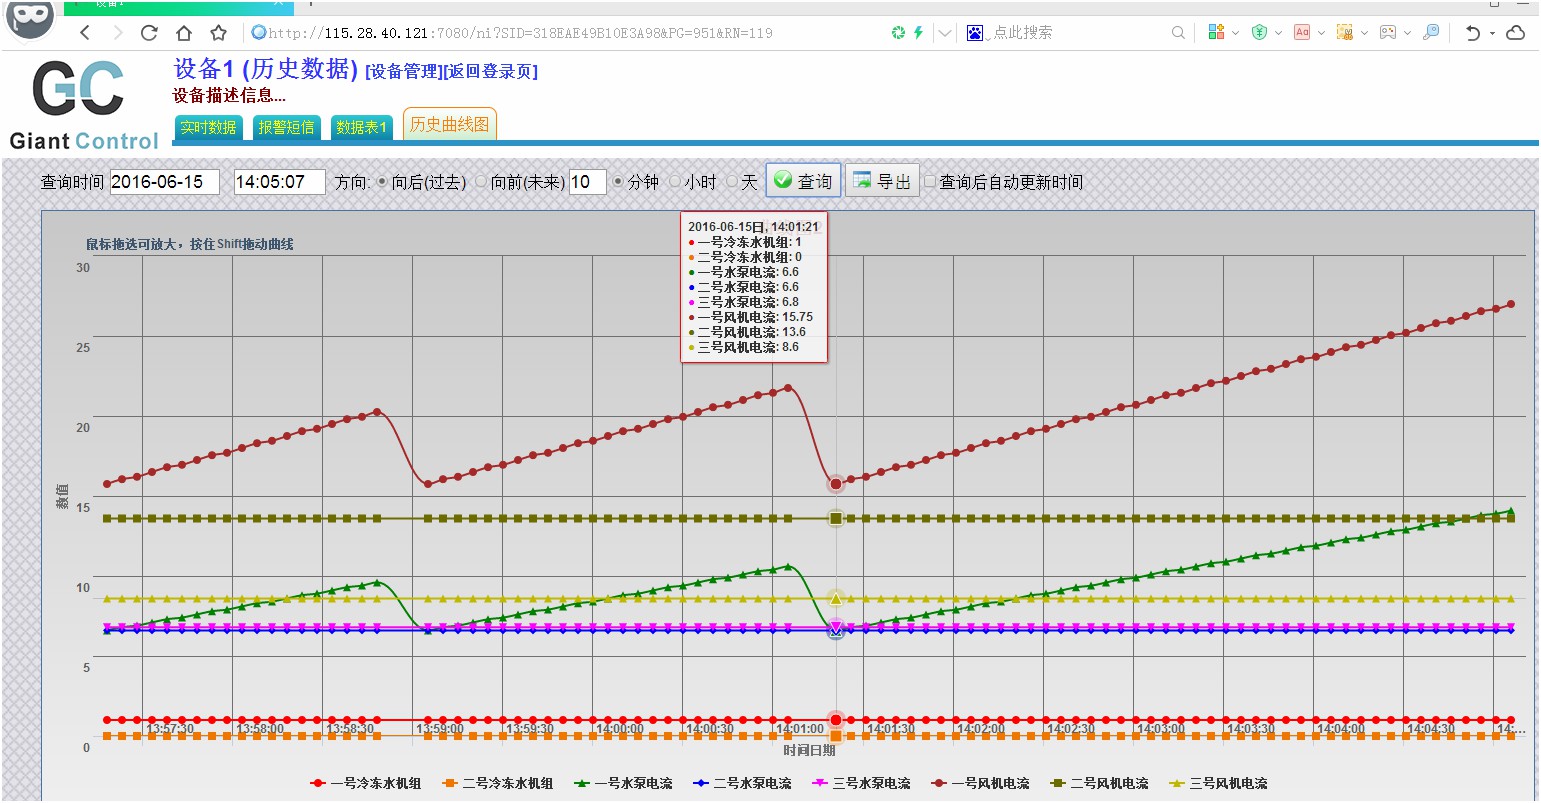Switch to the 实时数据 tab

click(208, 127)
